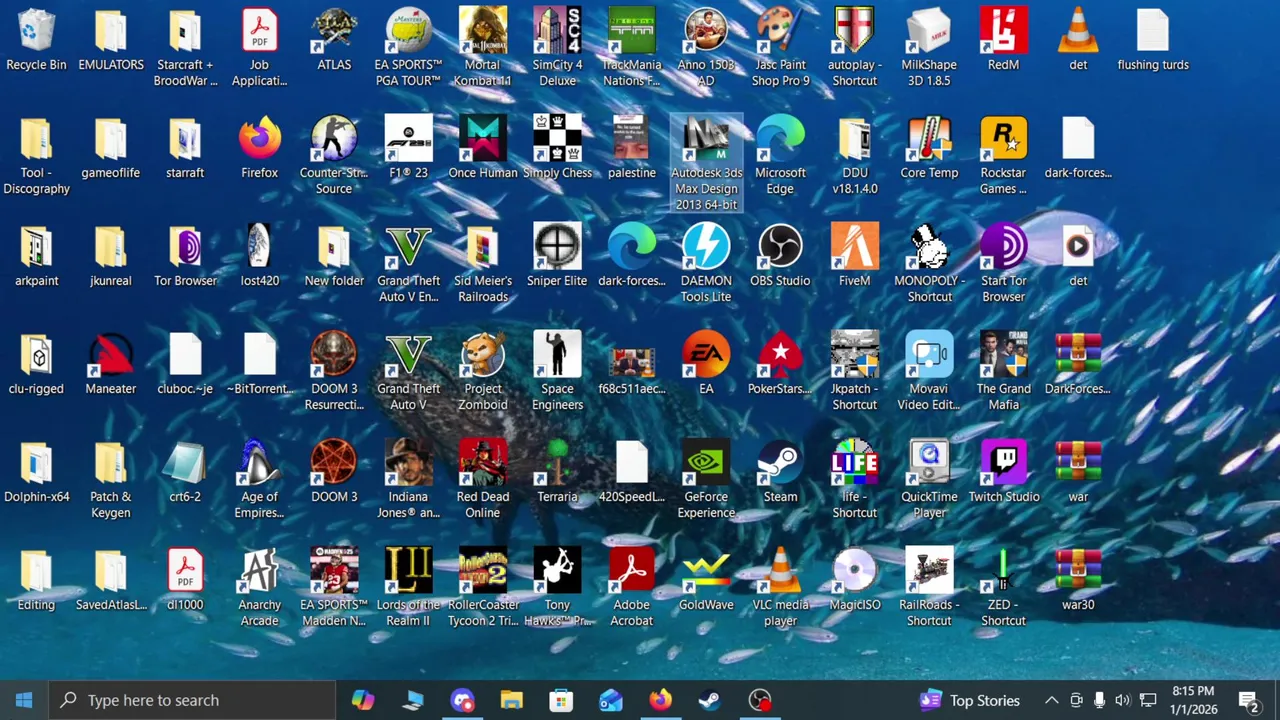The image size is (1280, 720).
Task: Open TrackMania Nations shortcut
Action: click(x=632, y=46)
